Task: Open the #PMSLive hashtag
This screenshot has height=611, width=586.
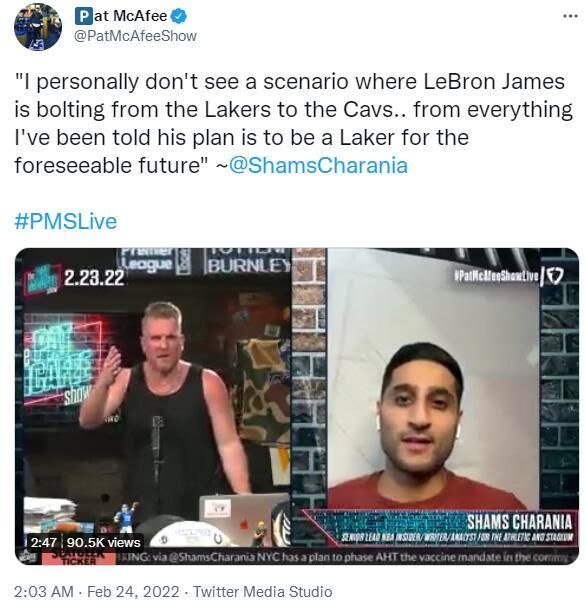Action: (65, 221)
